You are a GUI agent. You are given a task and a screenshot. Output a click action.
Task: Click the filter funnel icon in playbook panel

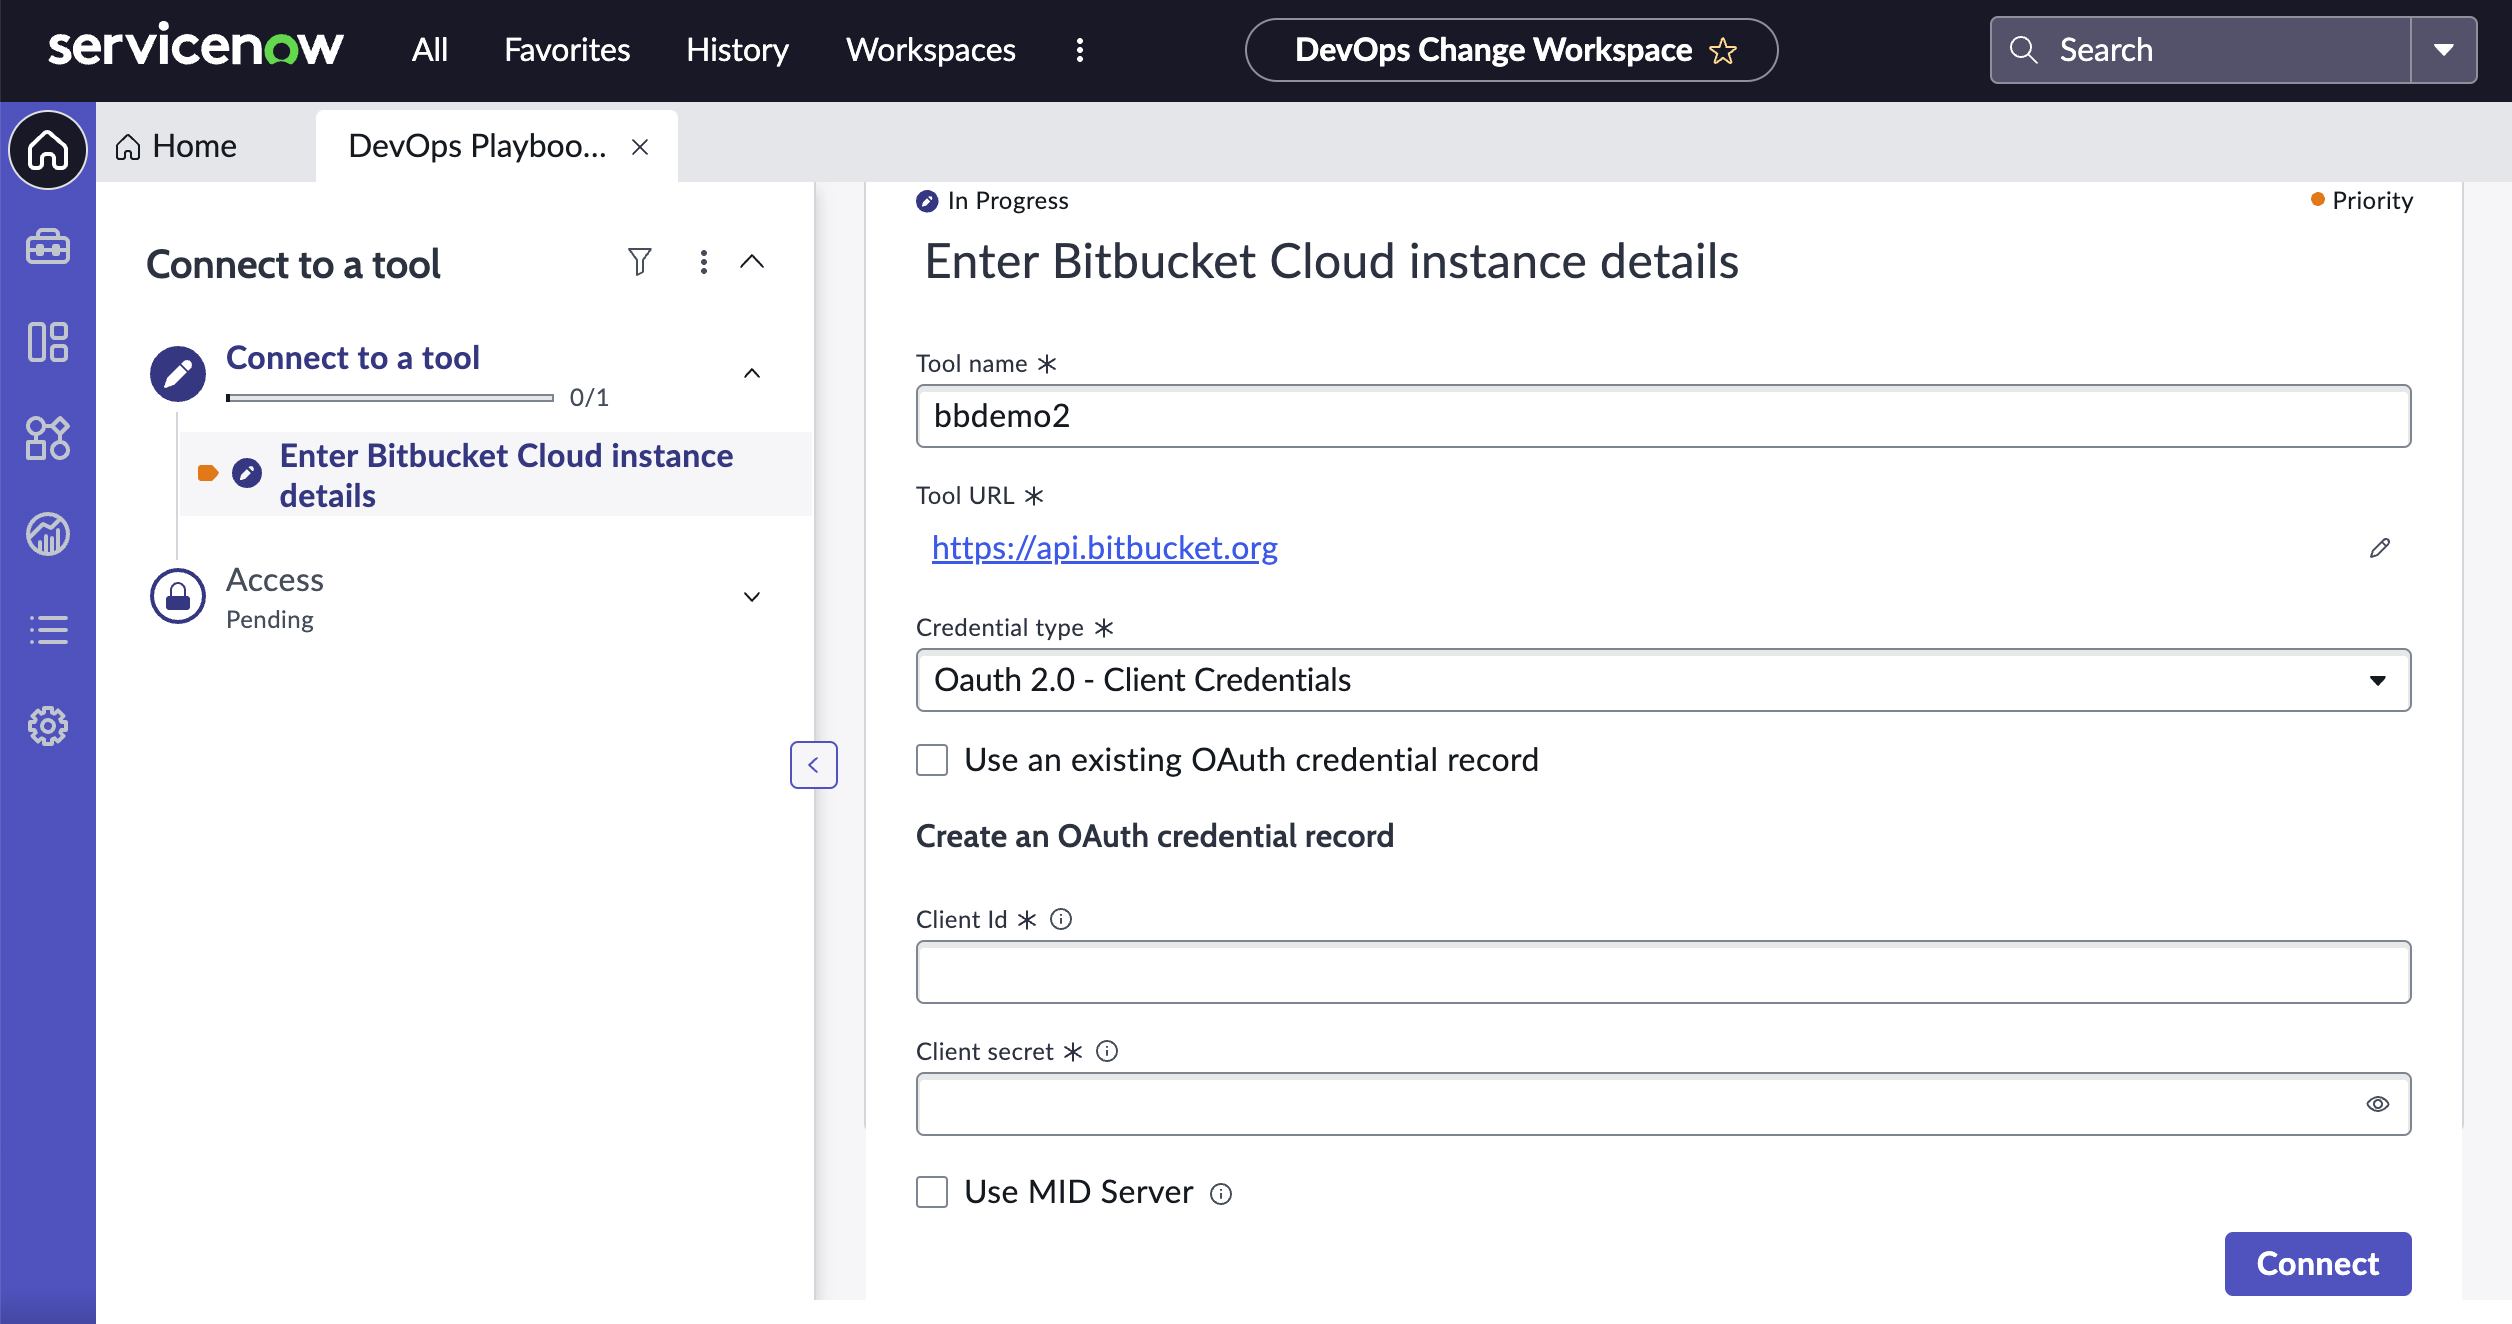[640, 262]
